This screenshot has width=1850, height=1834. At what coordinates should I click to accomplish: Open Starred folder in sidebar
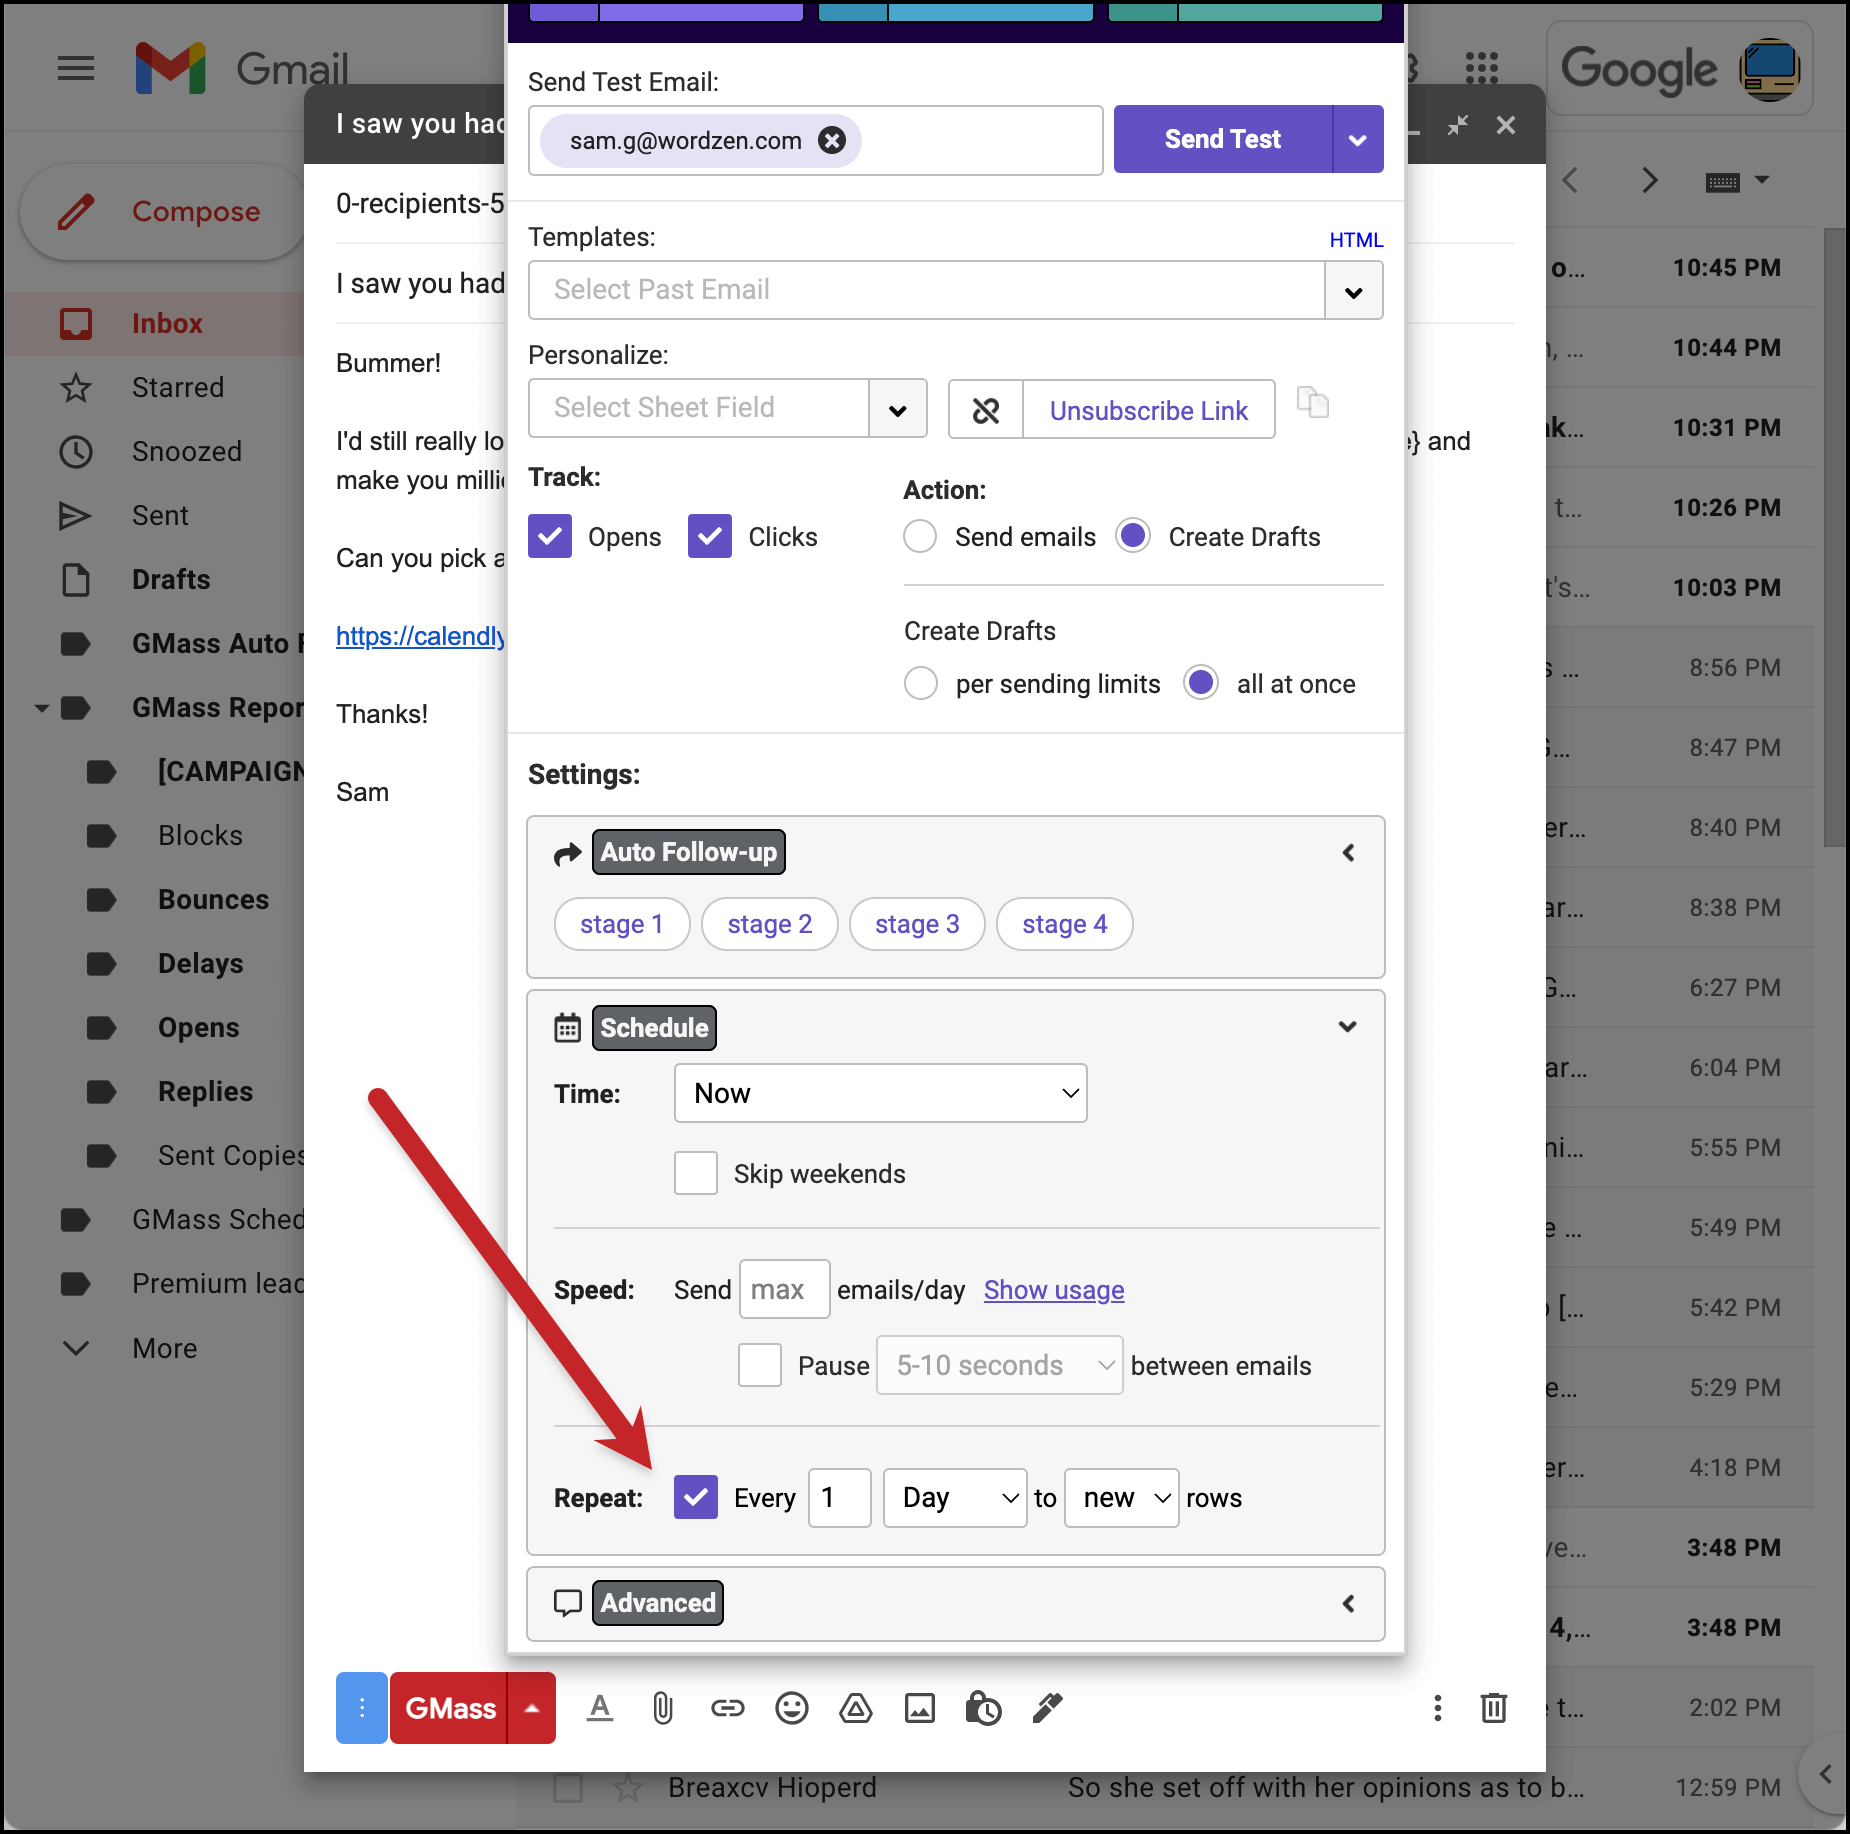click(x=178, y=387)
